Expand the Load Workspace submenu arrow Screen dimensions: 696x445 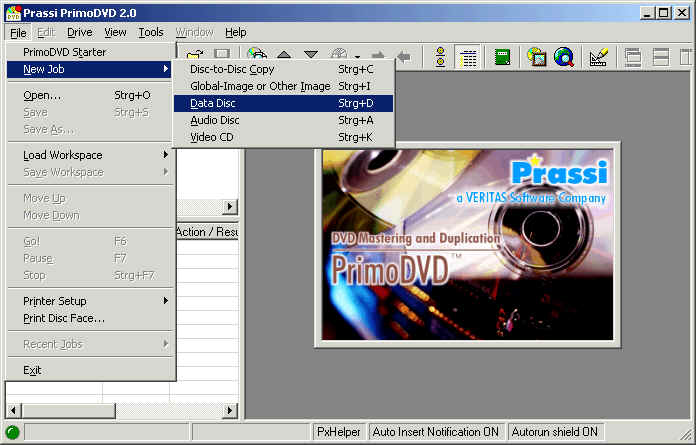pos(166,154)
